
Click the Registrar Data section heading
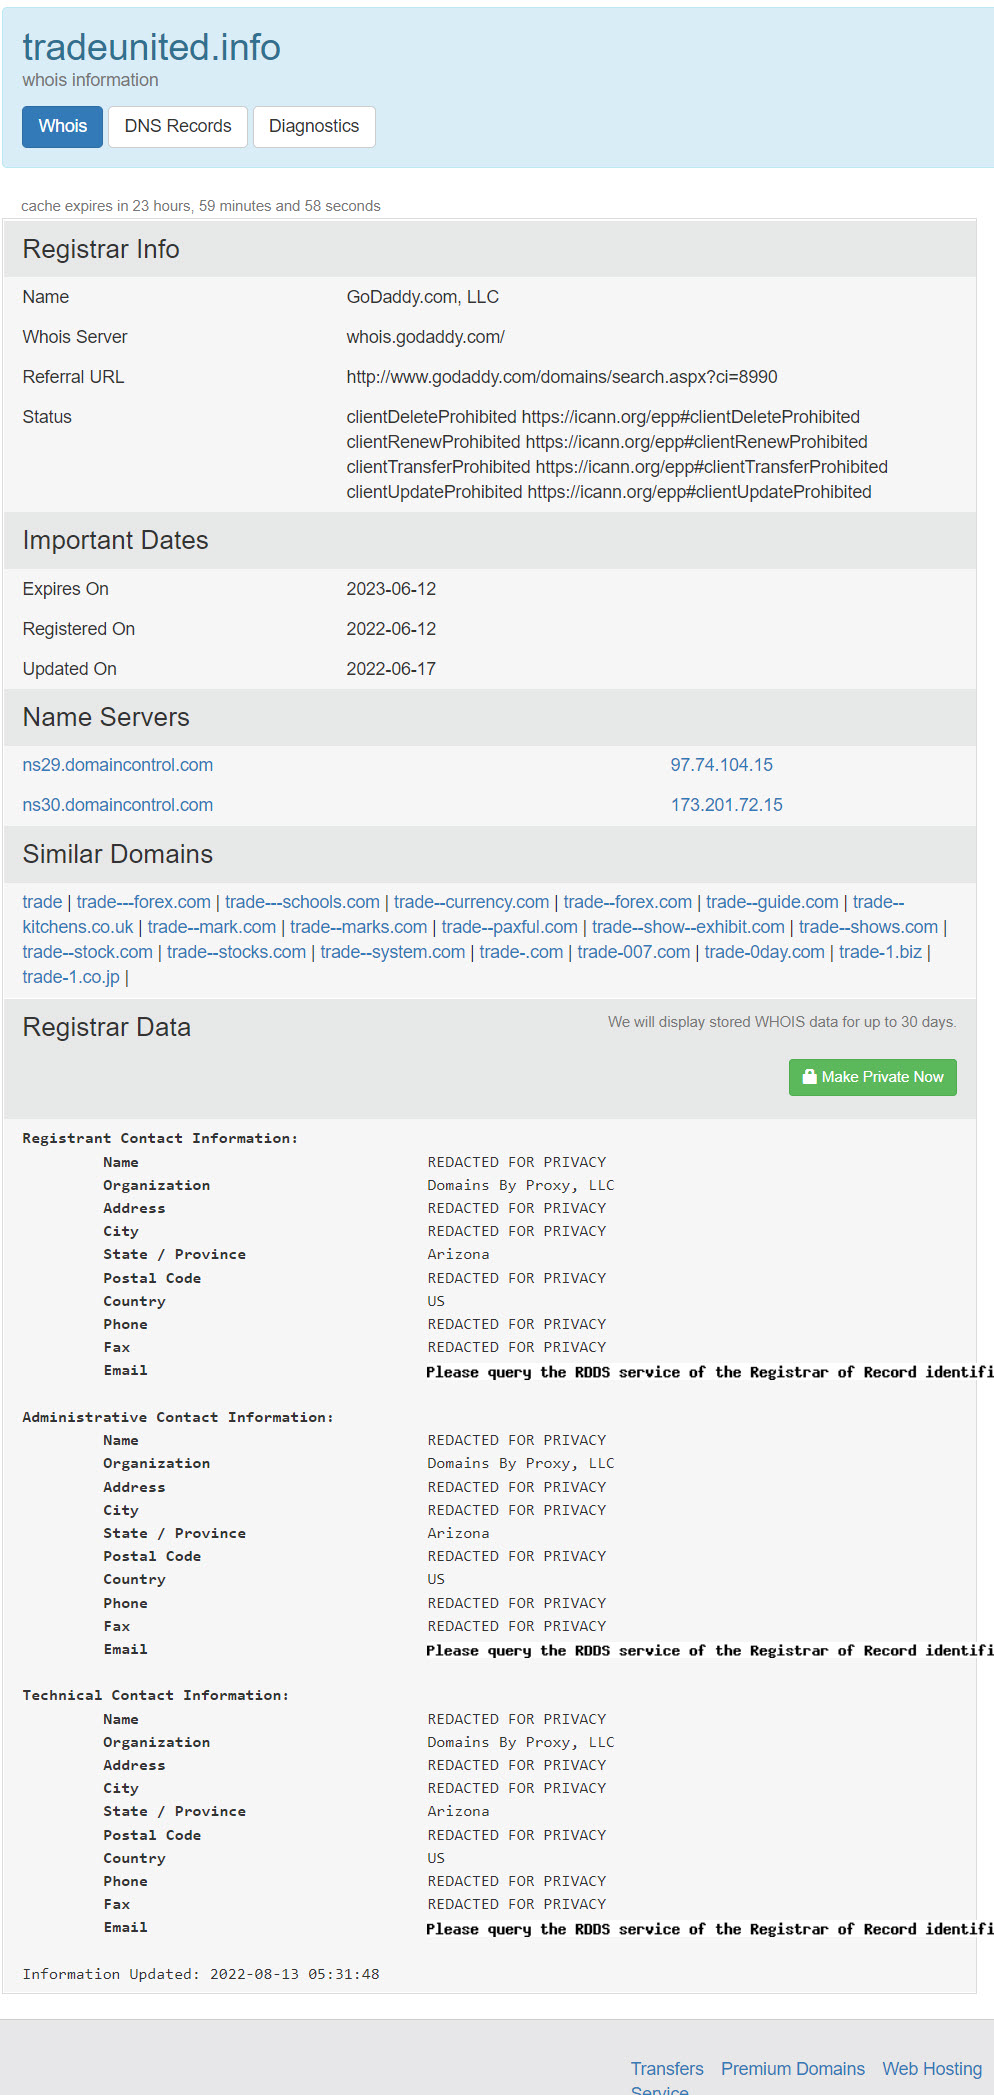tap(107, 1027)
